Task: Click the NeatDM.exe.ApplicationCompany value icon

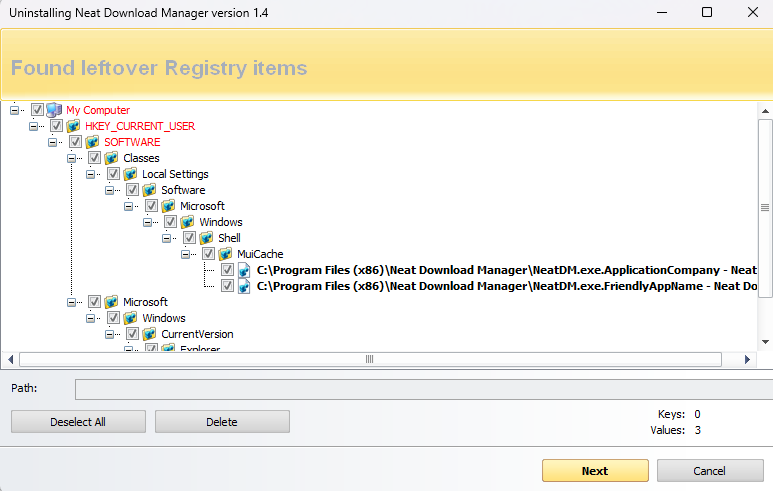Action: click(x=244, y=270)
